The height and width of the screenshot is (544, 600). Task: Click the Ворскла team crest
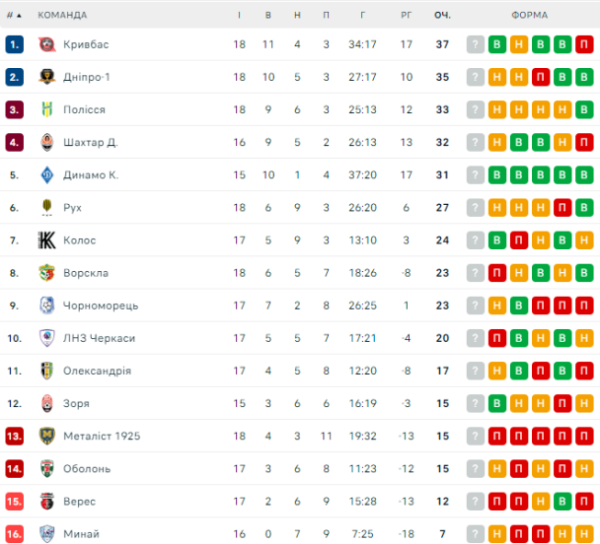coord(47,273)
